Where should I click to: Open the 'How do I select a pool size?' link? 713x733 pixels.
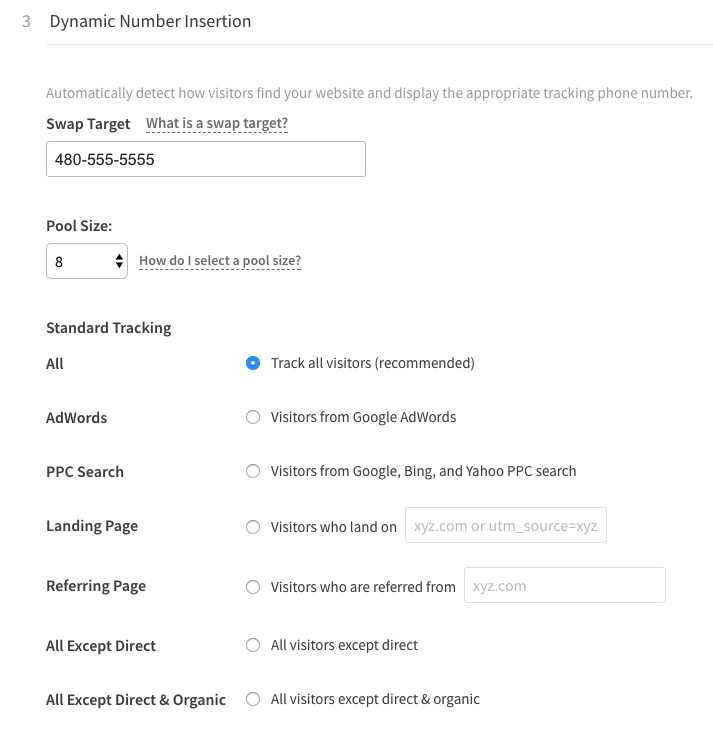point(220,260)
